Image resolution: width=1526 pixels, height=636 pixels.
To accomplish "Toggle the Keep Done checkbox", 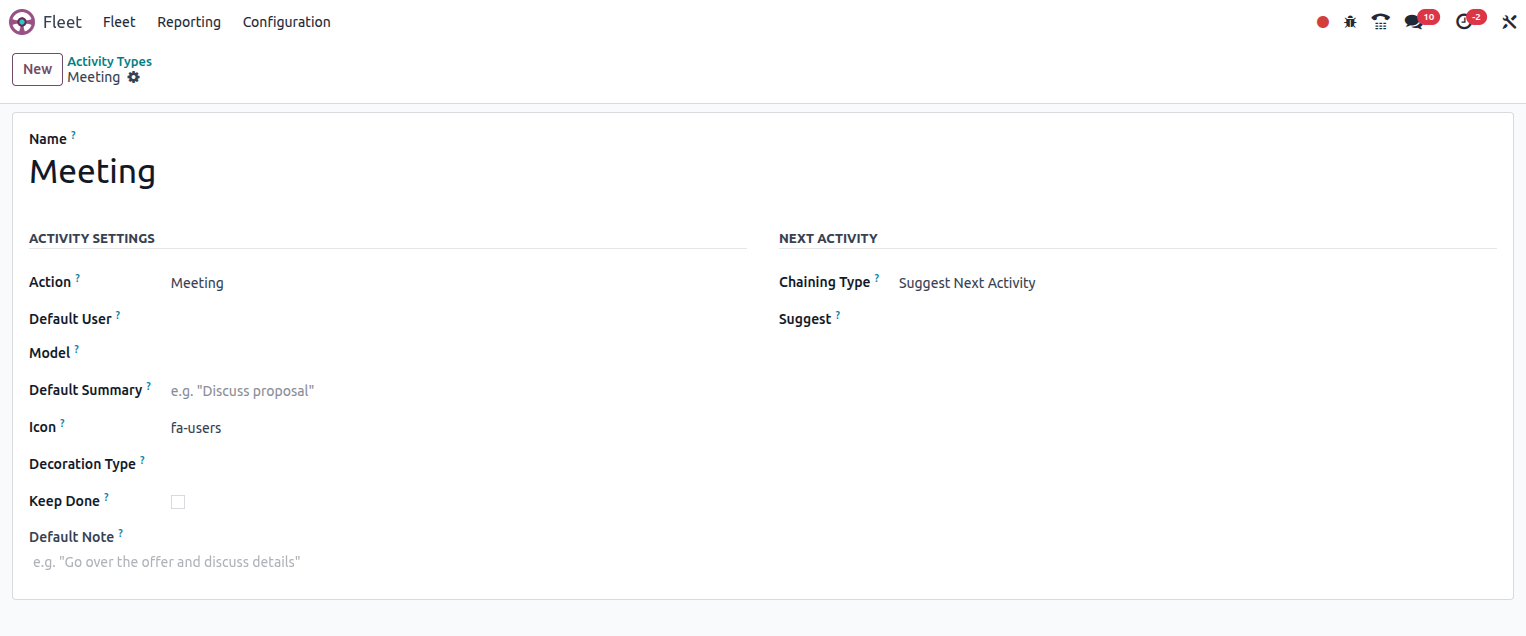I will (x=178, y=502).
